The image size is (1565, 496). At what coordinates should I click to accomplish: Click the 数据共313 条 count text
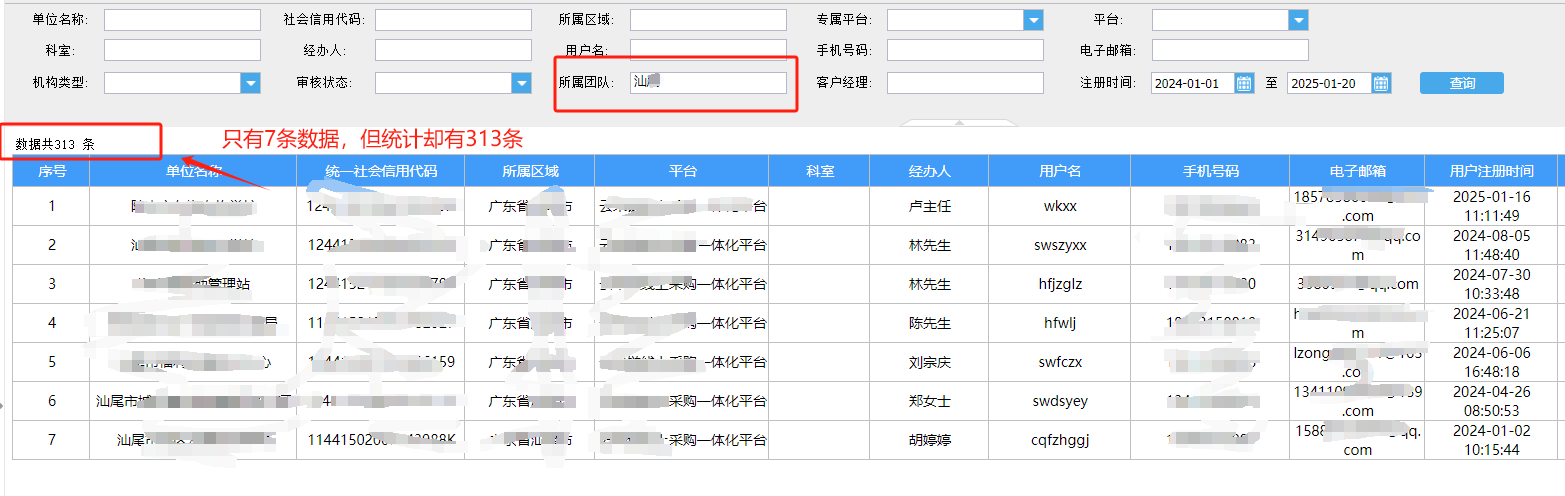coord(55,144)
